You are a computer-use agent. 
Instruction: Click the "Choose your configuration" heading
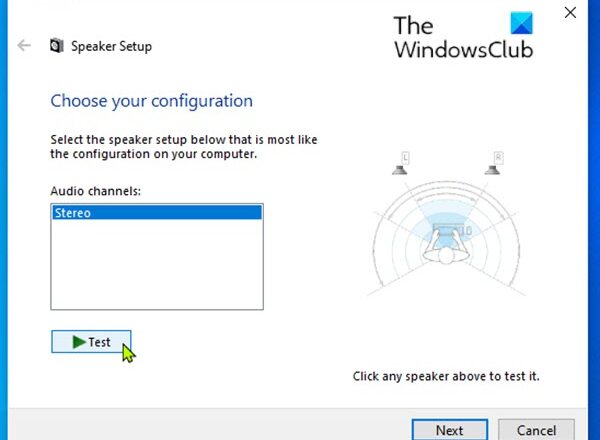click(151, 101)
